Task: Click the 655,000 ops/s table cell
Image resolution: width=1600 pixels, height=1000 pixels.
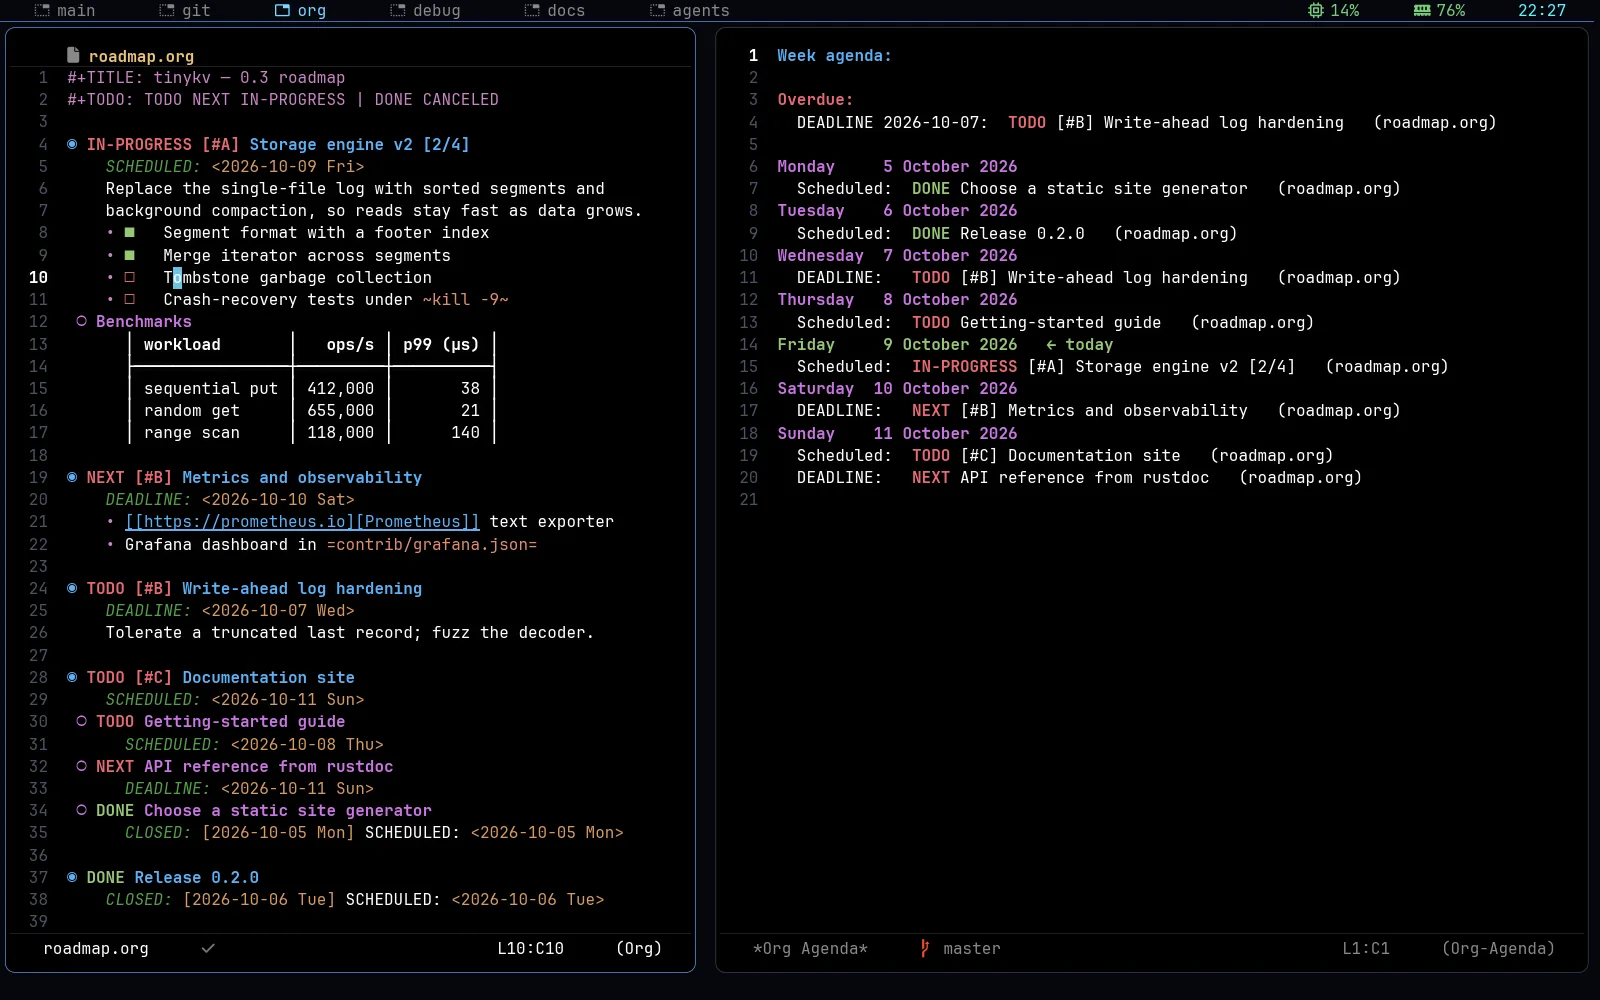Action: [341, 410]
